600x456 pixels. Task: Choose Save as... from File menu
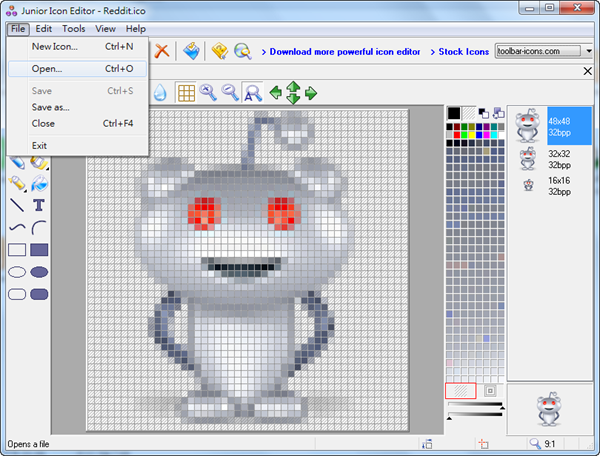point(51,107)
